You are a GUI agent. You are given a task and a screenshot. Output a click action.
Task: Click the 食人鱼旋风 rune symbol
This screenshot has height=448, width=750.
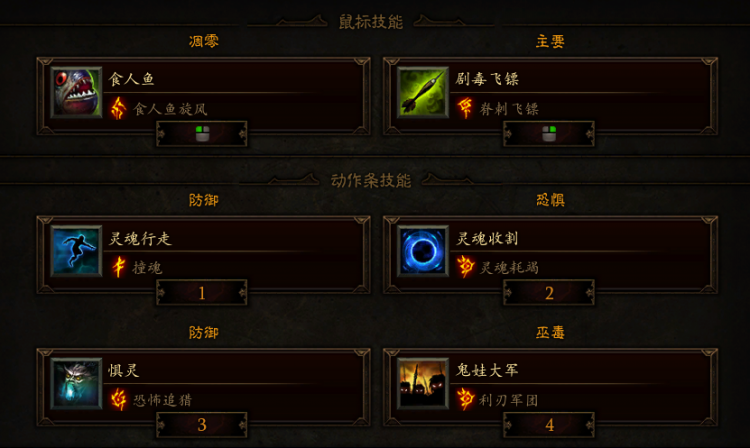pyautogui.click(x=118, y=108)
